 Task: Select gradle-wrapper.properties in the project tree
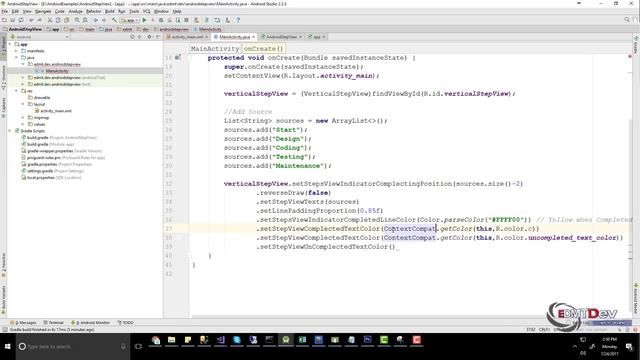click(50, 151)
